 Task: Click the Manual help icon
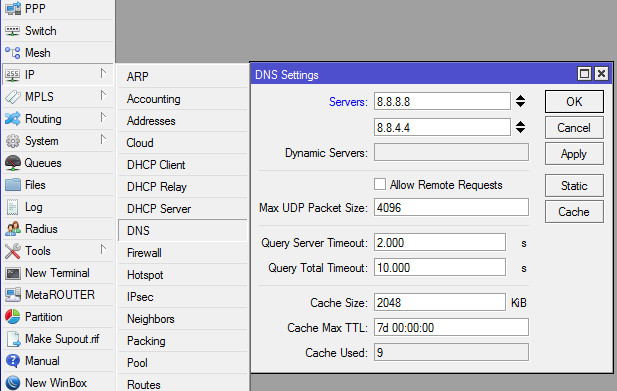[x=13, y=361]
